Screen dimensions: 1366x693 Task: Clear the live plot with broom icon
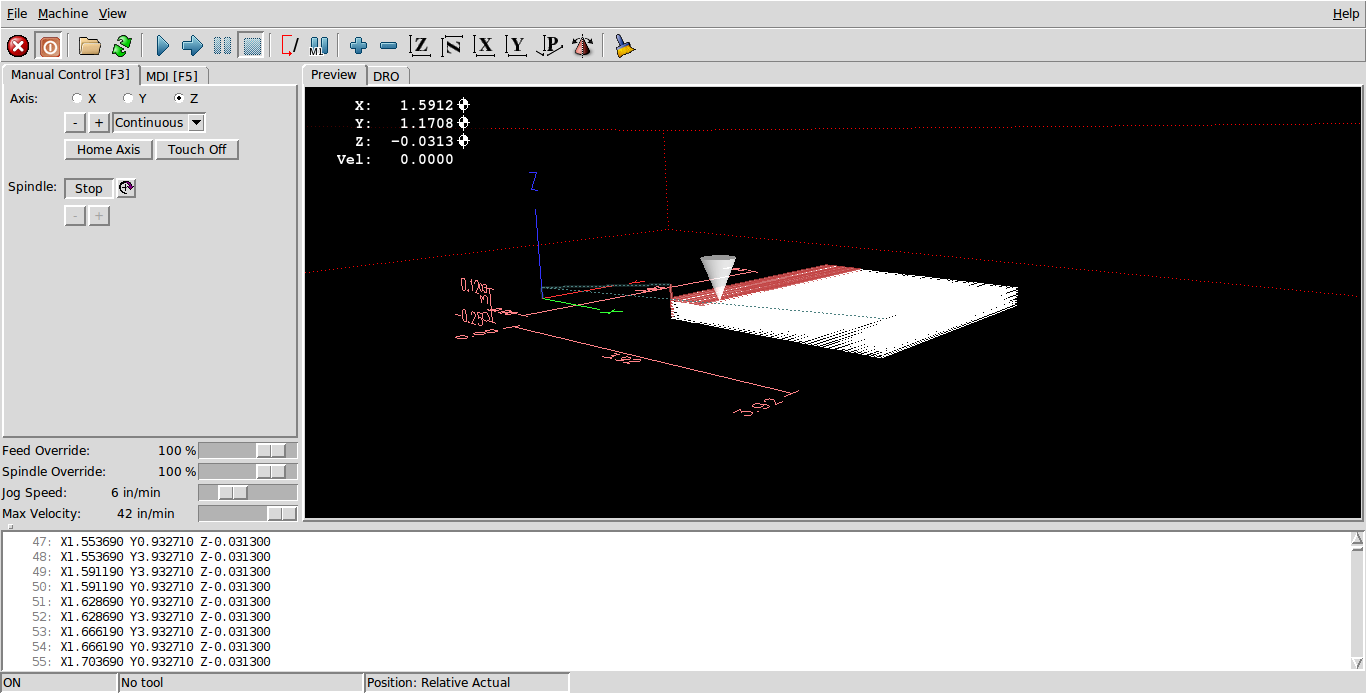625,46
